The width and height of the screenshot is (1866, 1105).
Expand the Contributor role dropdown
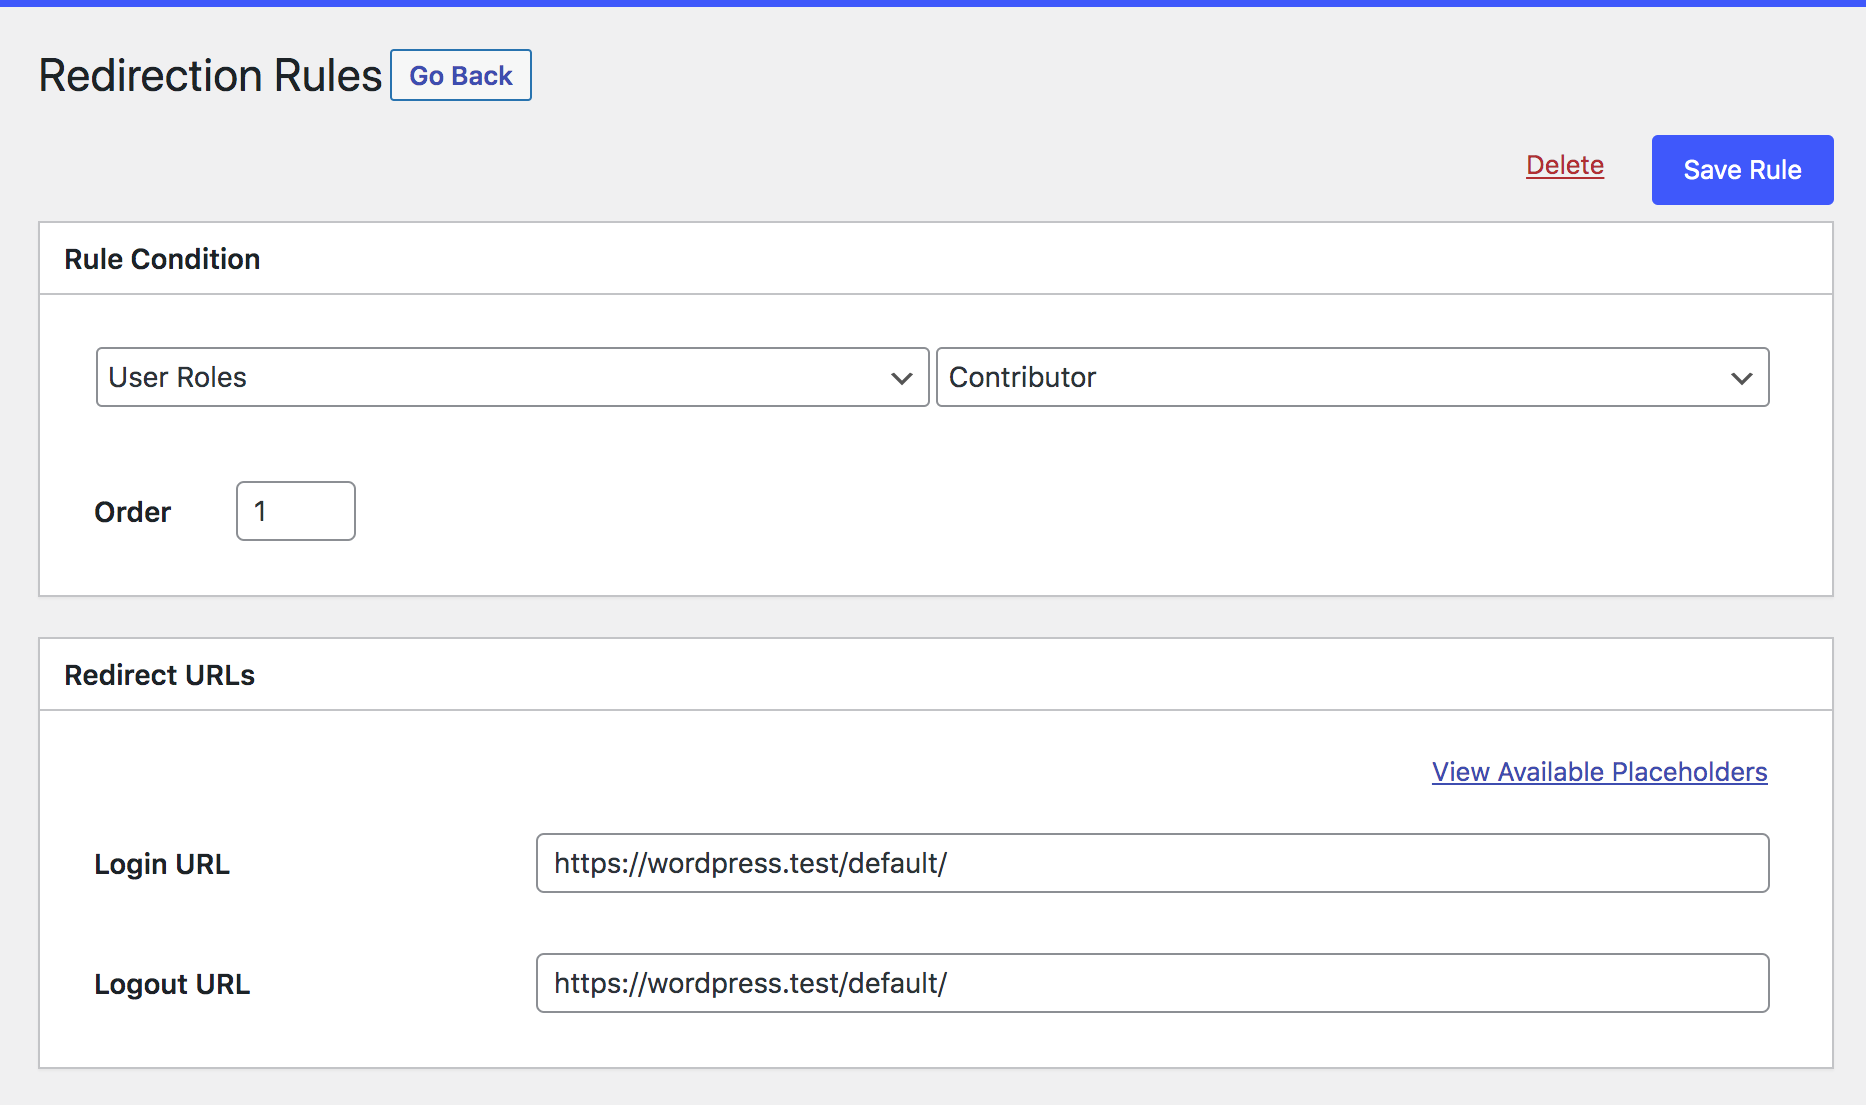(1352, 377)
